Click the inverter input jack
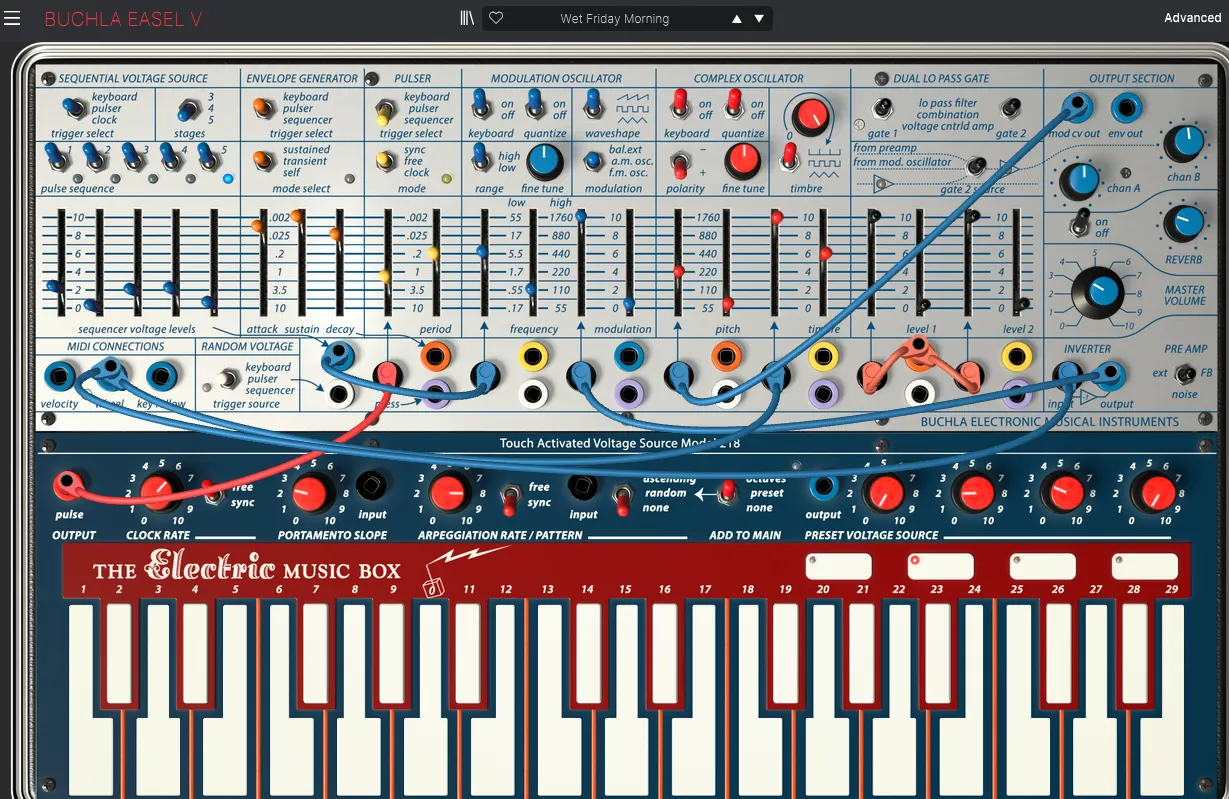 click(x=1067, y=376)
